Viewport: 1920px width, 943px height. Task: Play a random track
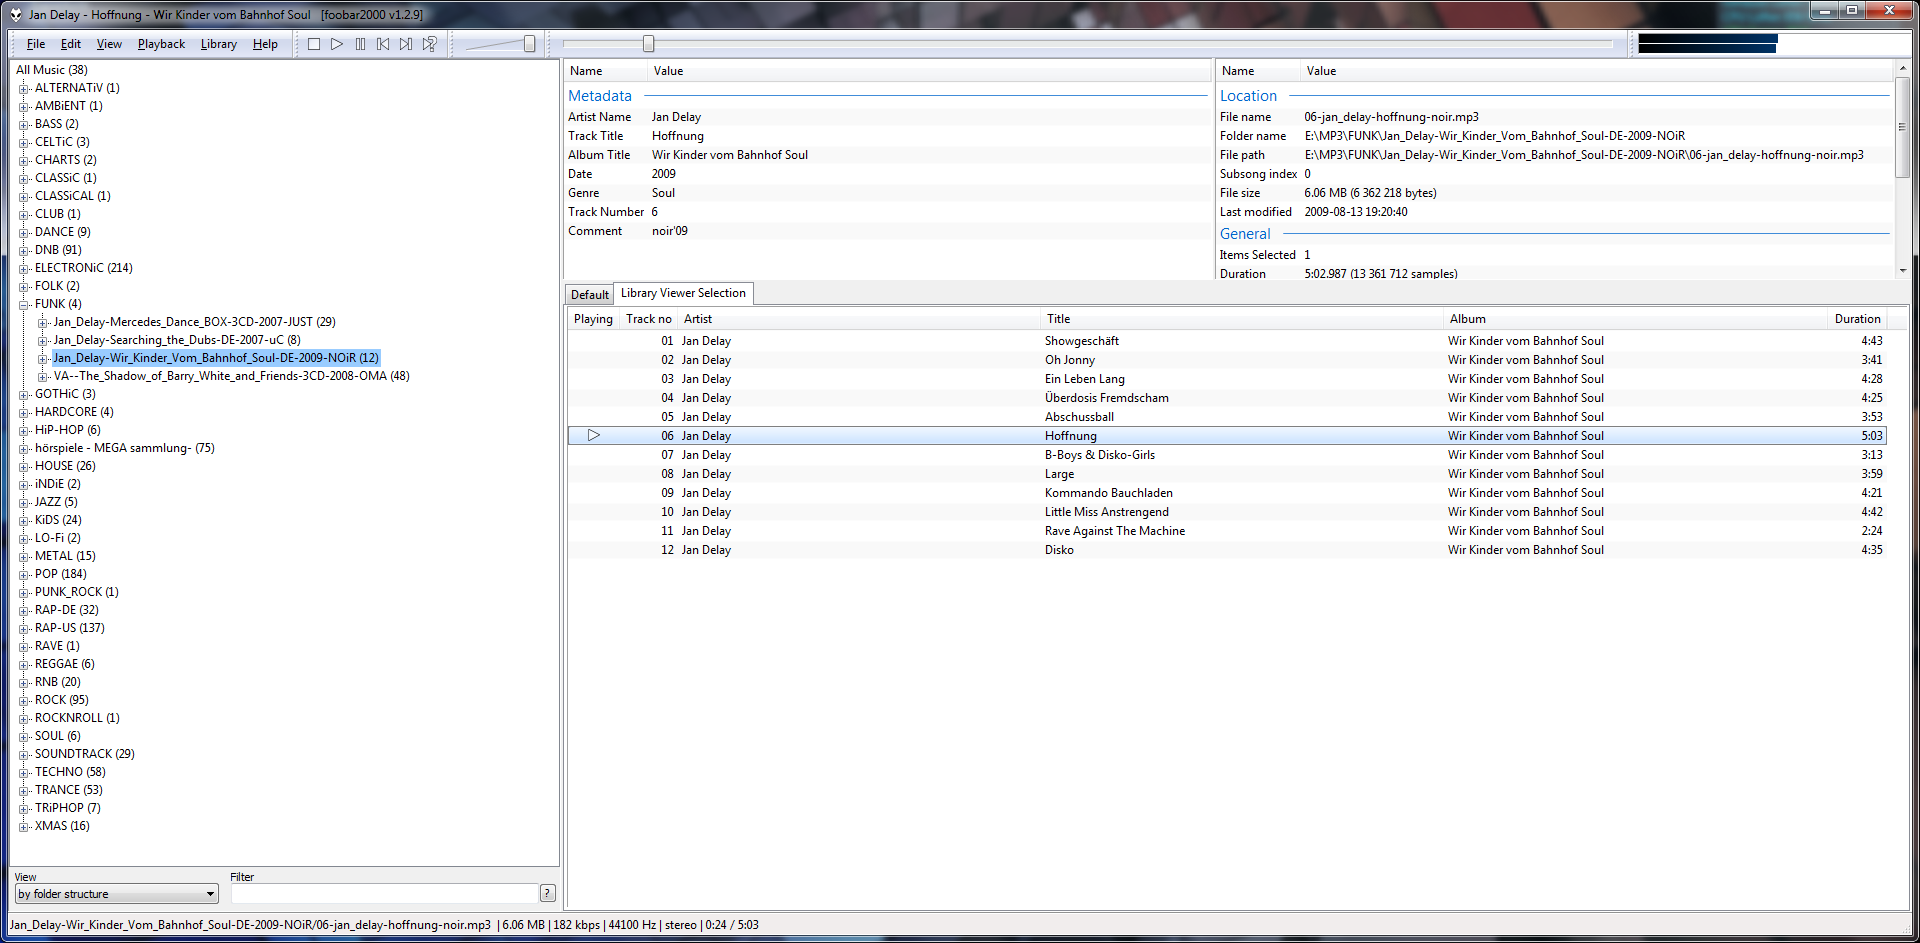coord(429,44)
